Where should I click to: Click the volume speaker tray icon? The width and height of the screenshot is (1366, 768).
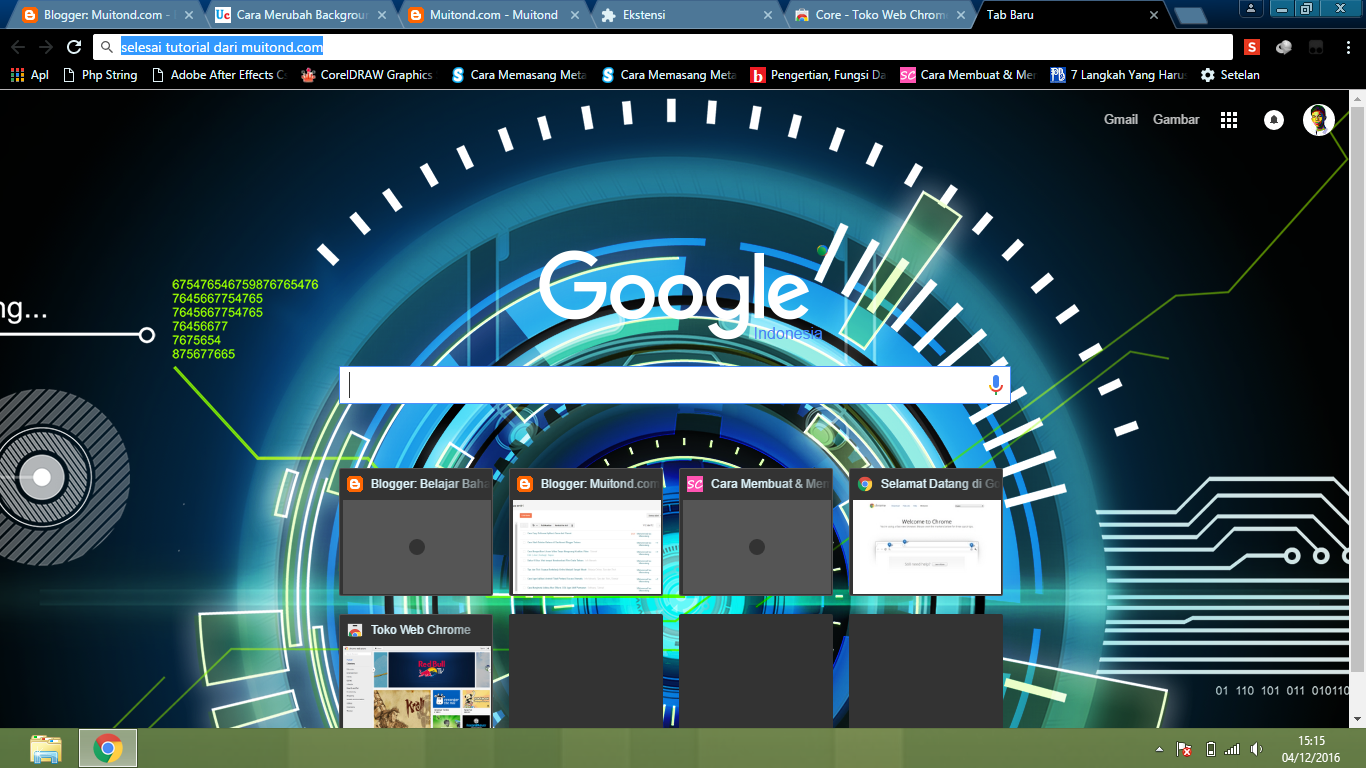(1256, 748)
